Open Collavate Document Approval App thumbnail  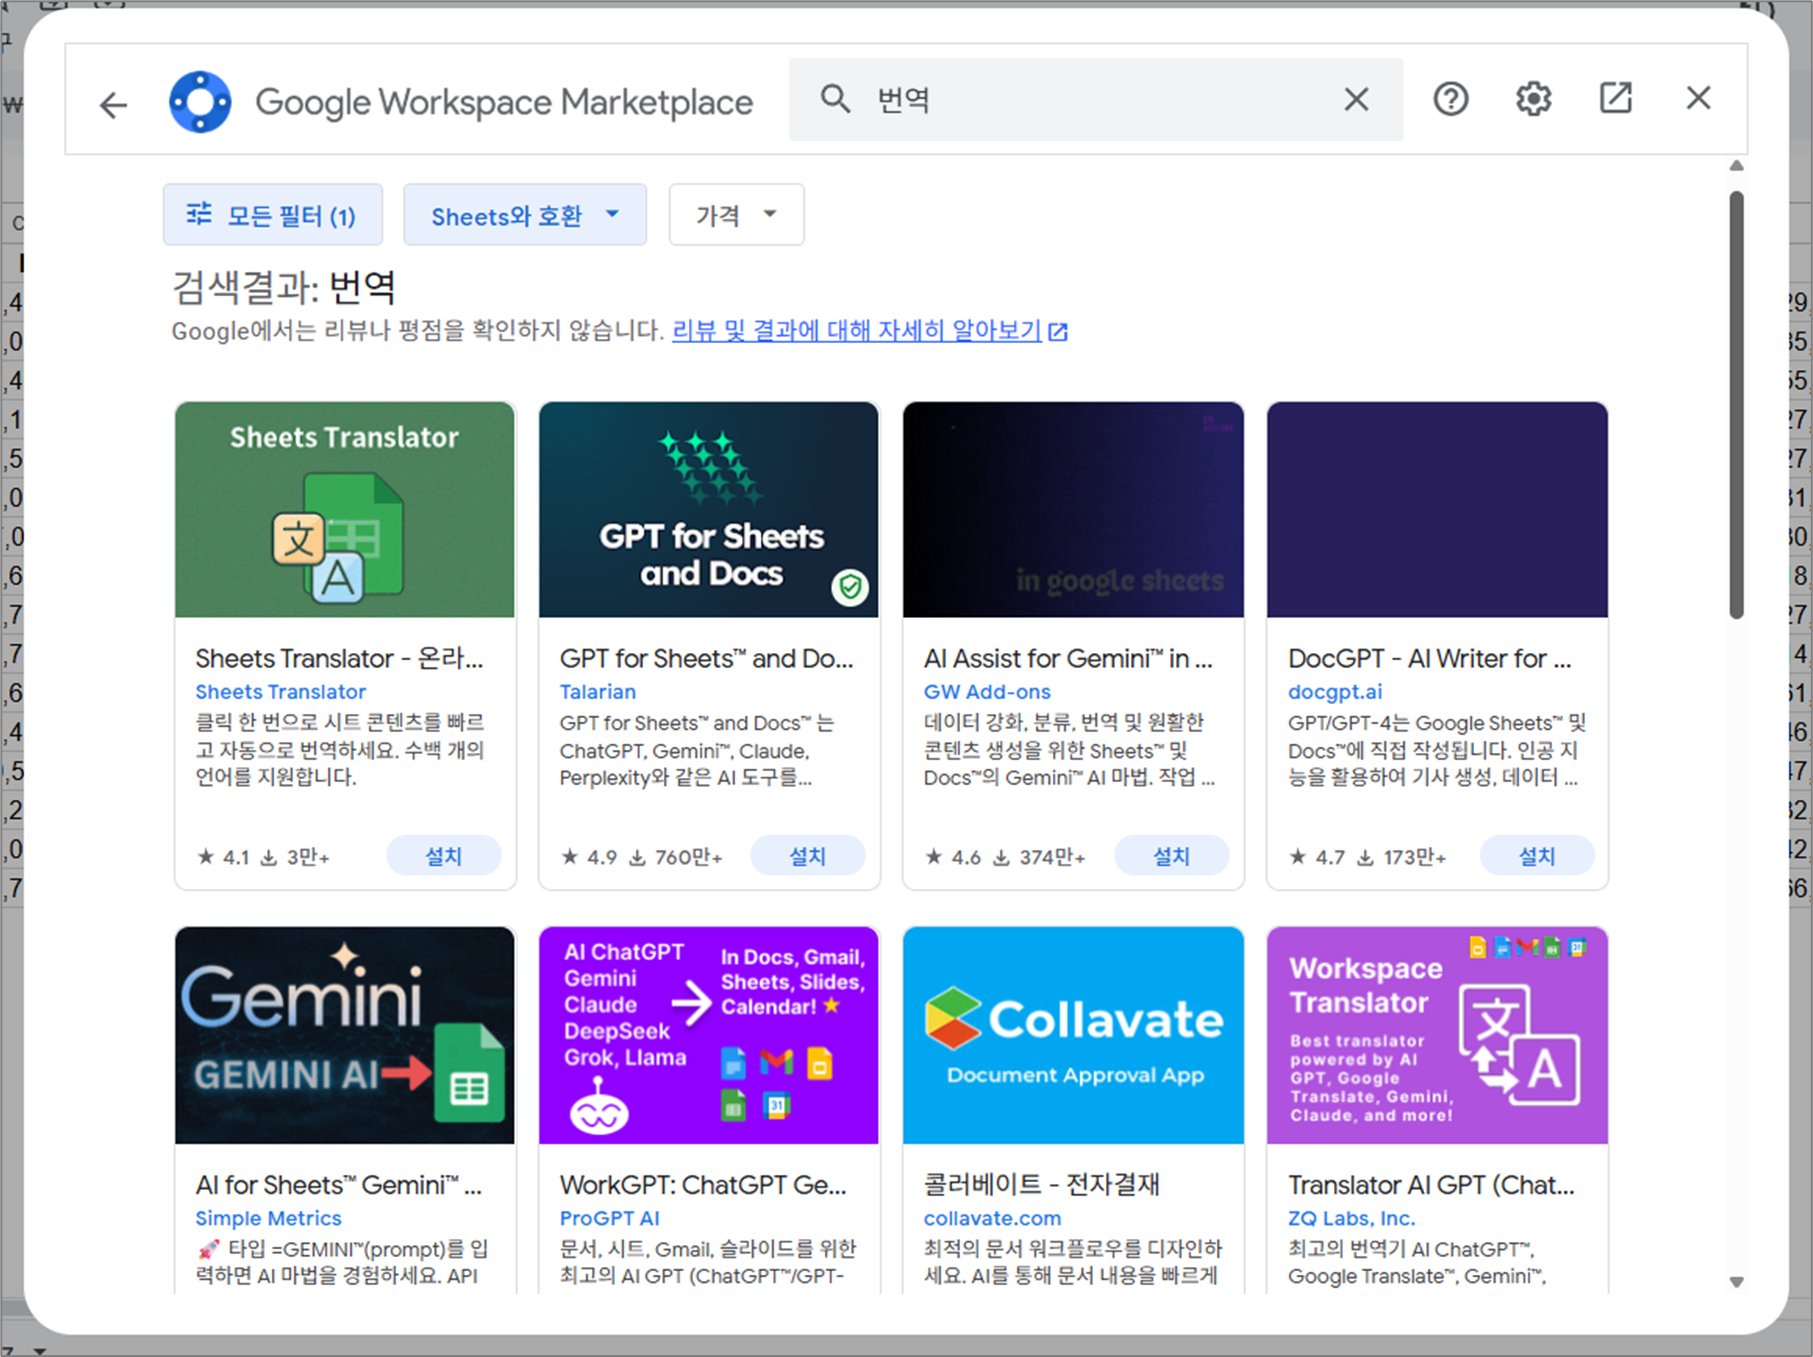pyautogui.click(x=1073, y=1035)
